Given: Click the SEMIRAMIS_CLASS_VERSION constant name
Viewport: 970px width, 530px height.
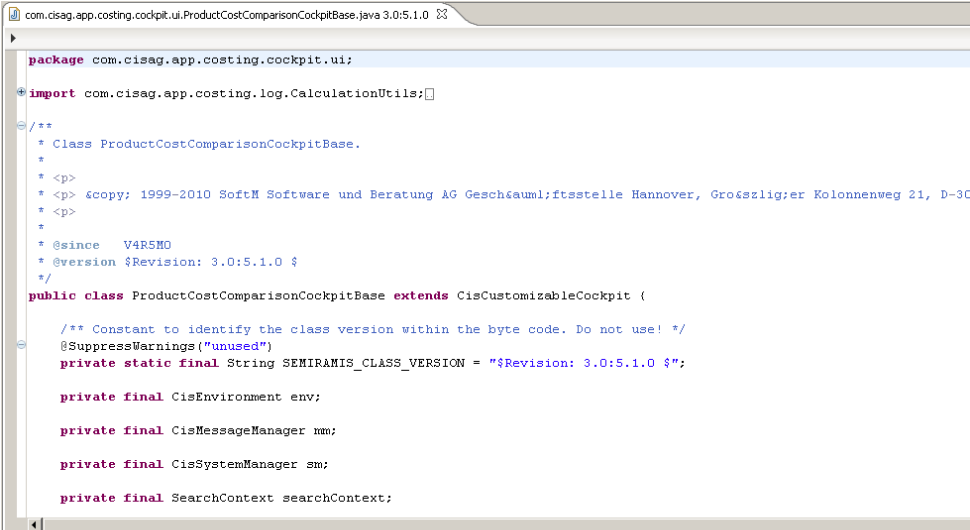Looking at the screenshot, I should (370, 363).
